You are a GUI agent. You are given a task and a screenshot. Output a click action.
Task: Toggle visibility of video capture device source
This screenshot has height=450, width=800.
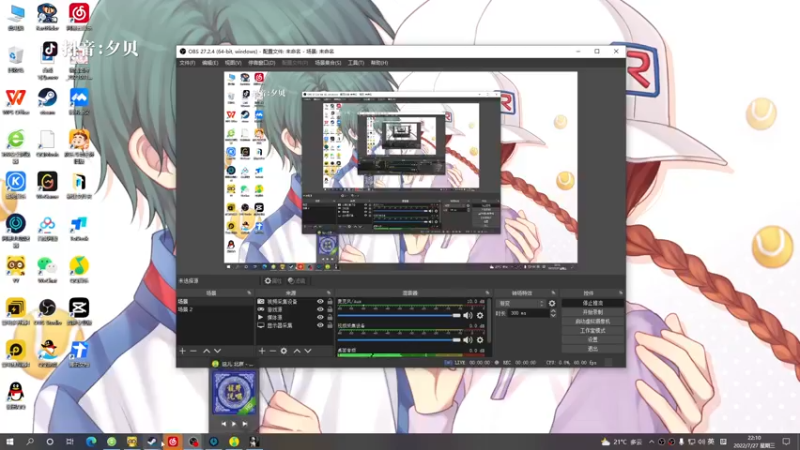click(320, 302)
